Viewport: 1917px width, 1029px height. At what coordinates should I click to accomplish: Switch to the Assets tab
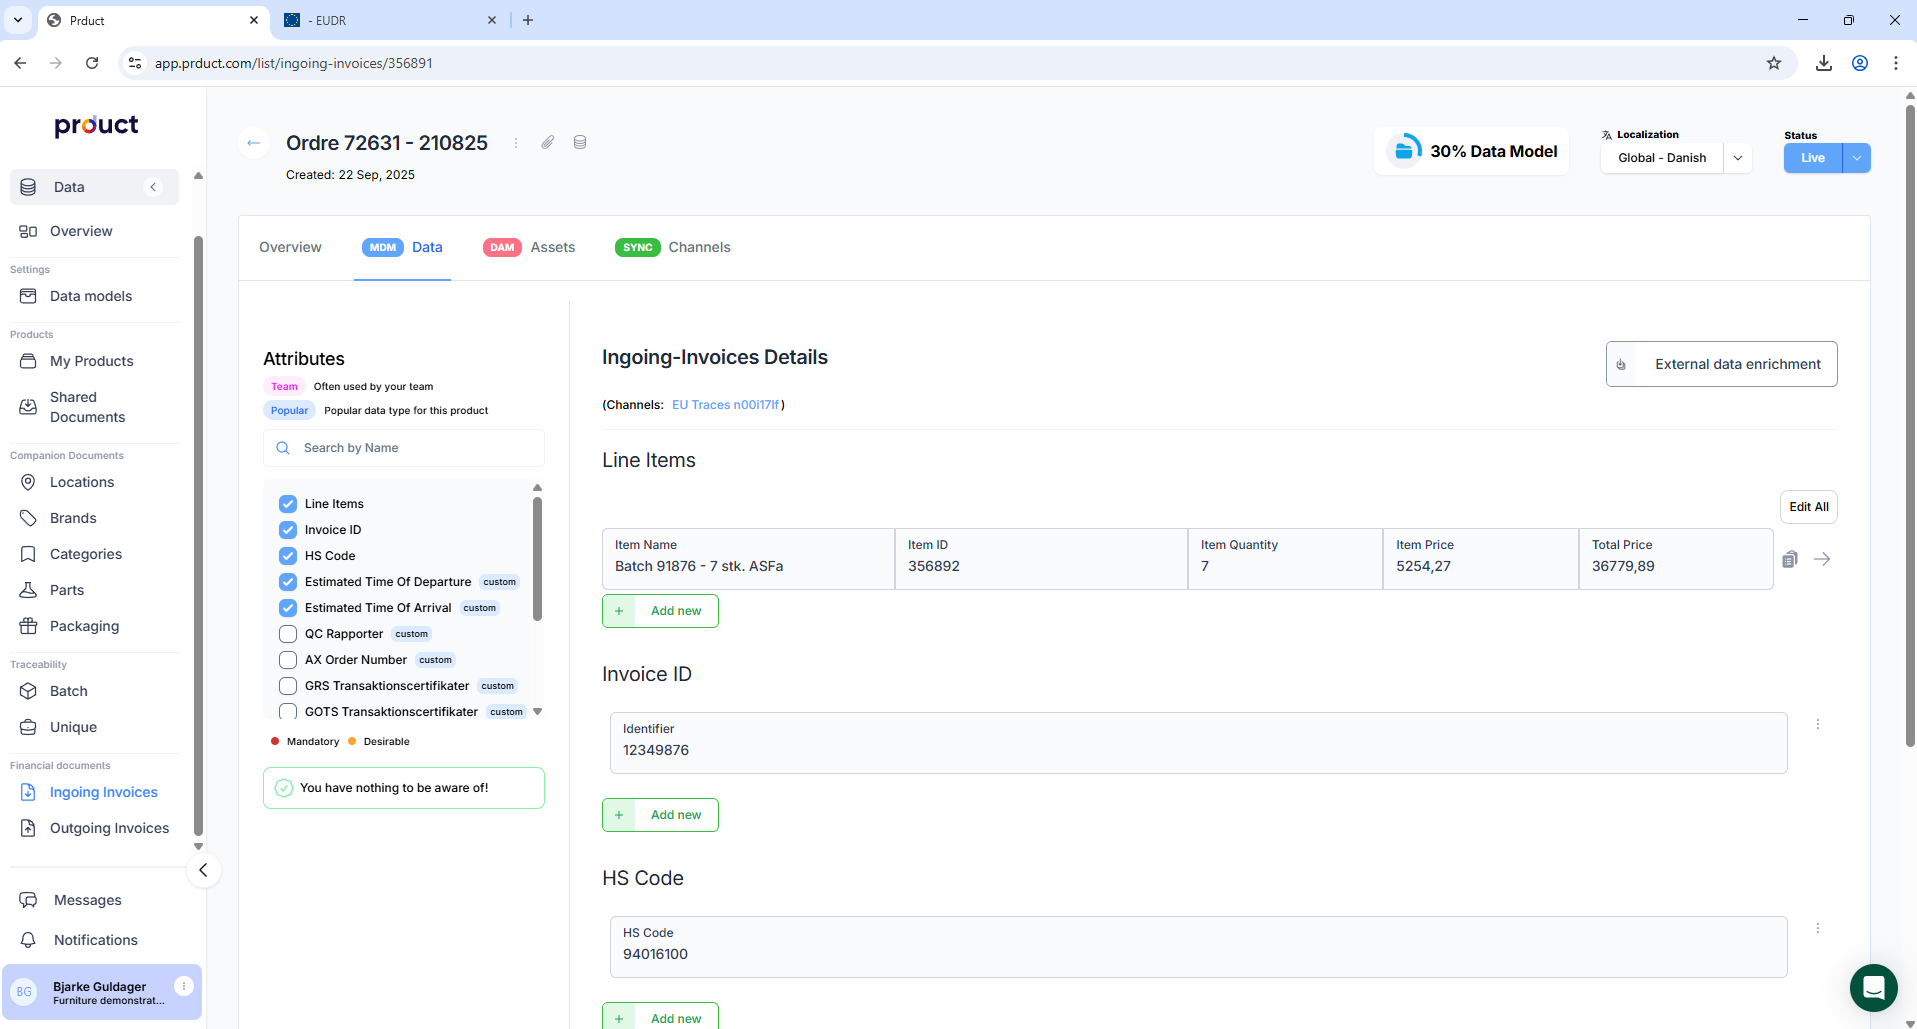[x=530, y=247]
